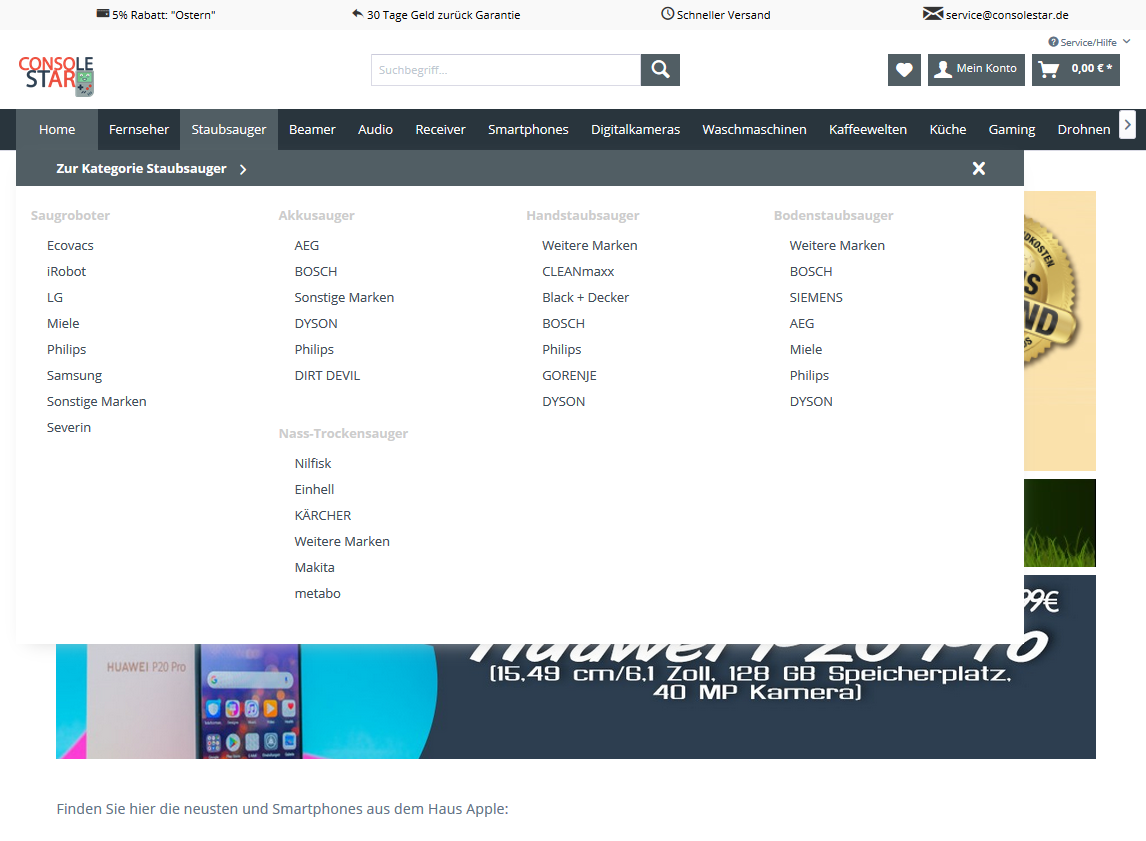
Task: Select iRobot under Saugroboter
Action: (67, 272)
